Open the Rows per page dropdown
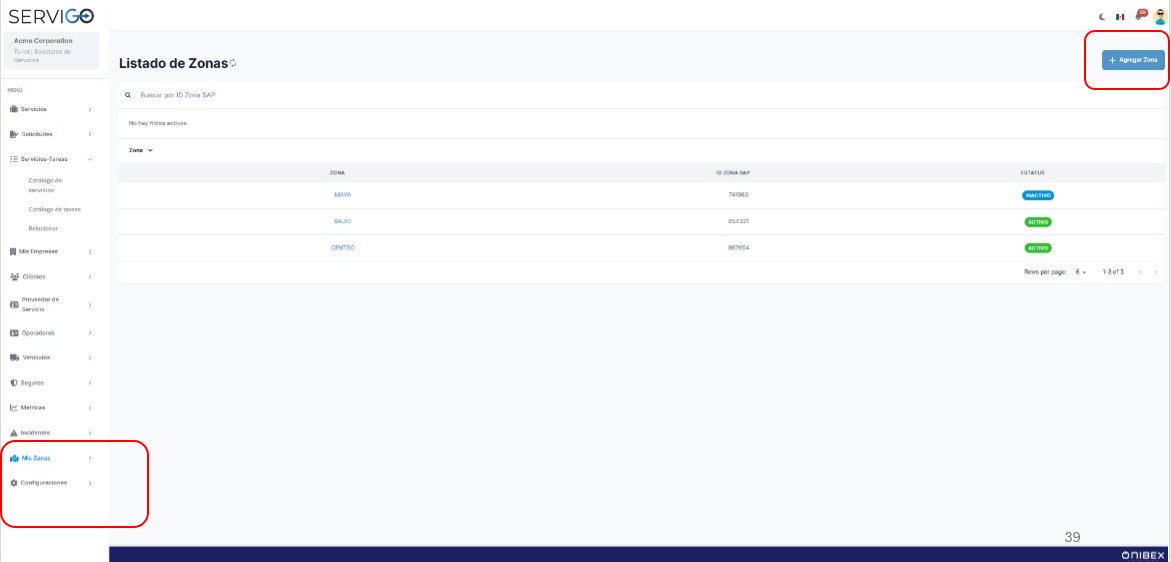The width and height of the screenshot is (1171, 562). click(x=1081, y=272)
